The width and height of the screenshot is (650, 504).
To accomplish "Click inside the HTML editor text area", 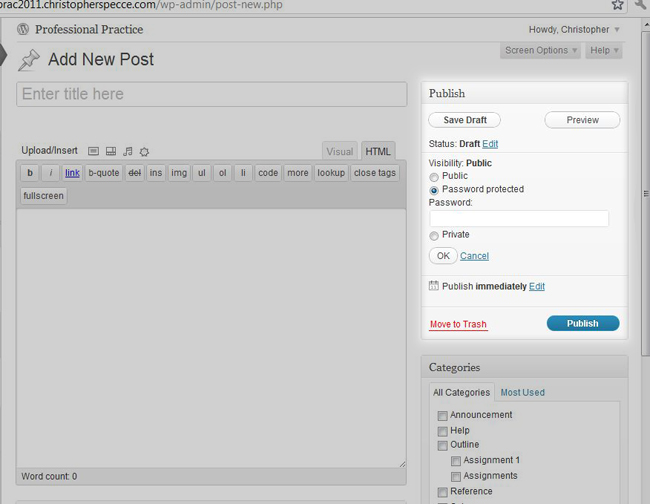I will point(211,339).
